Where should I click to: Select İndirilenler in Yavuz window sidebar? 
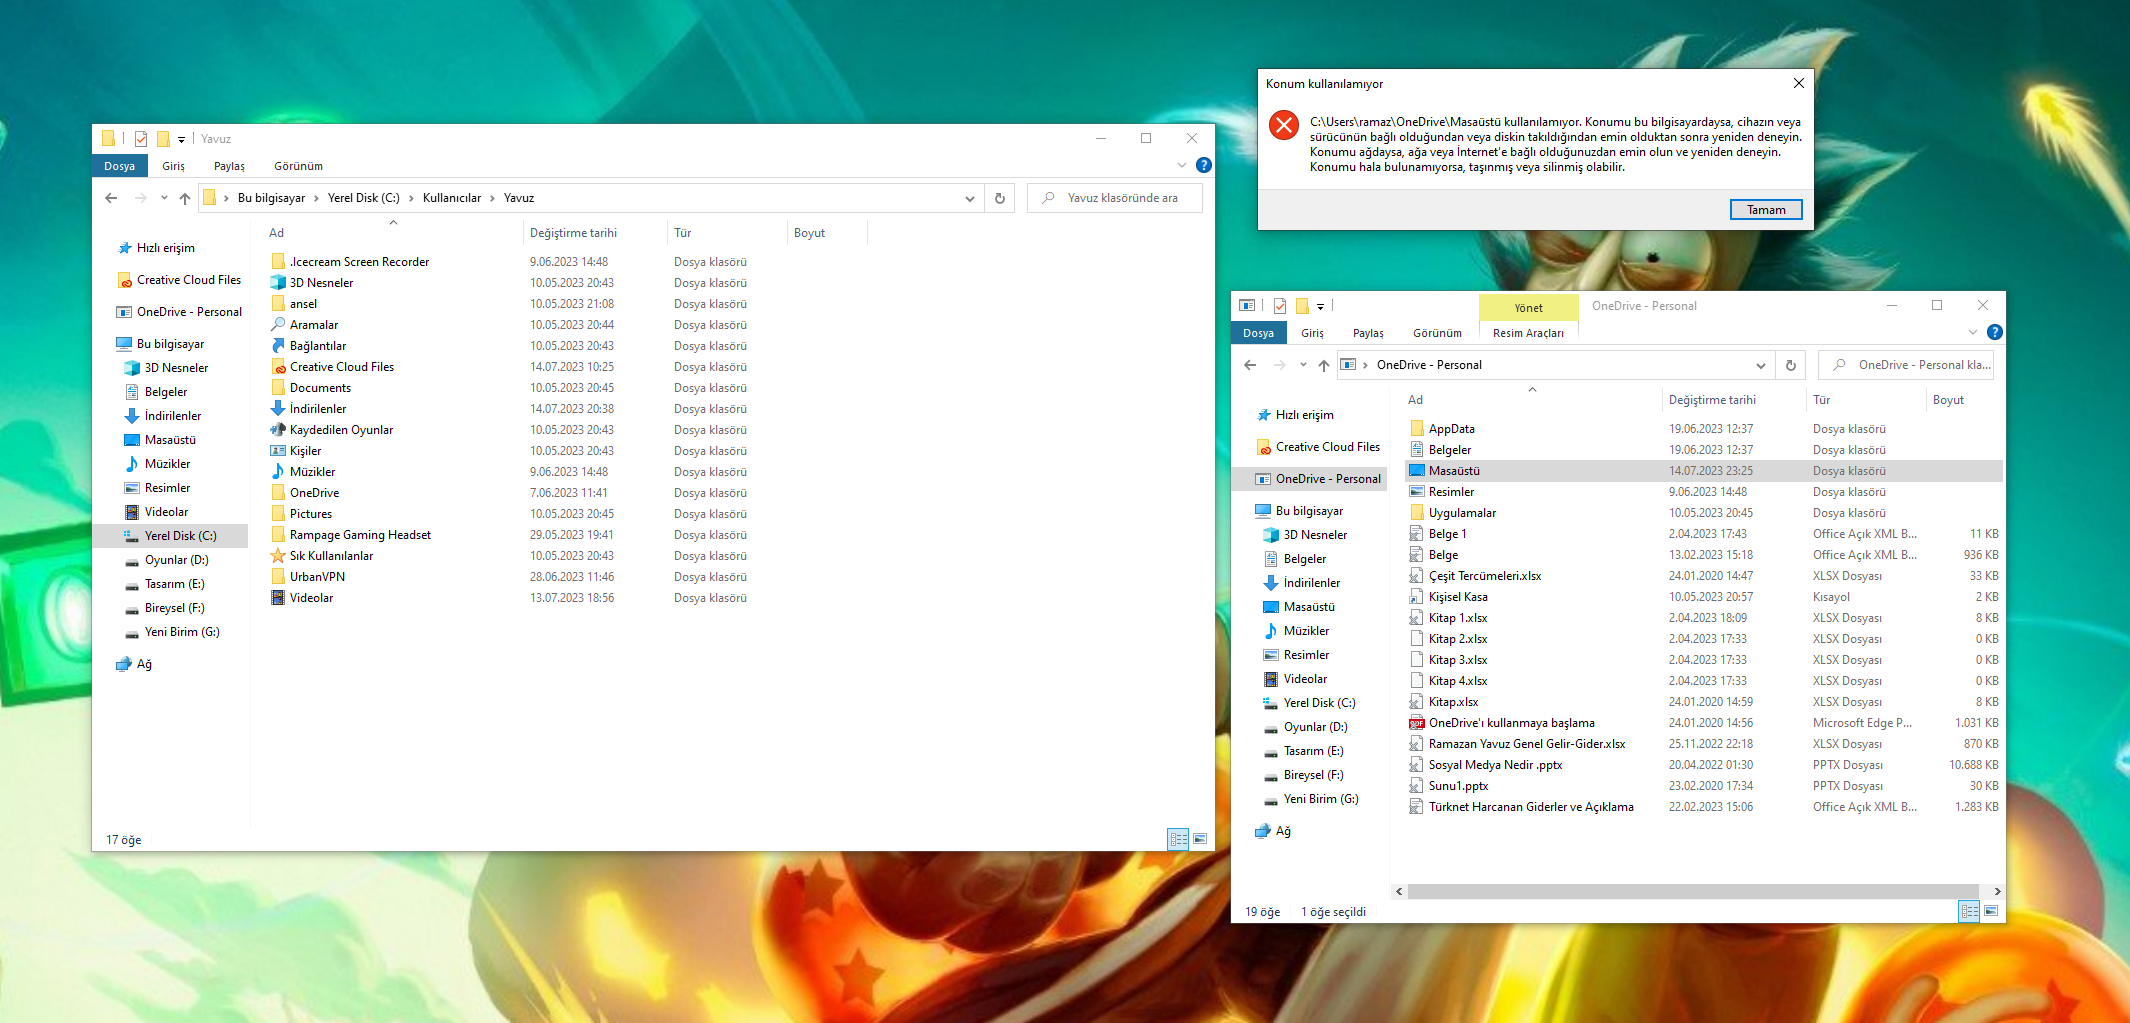pos(173,416)
